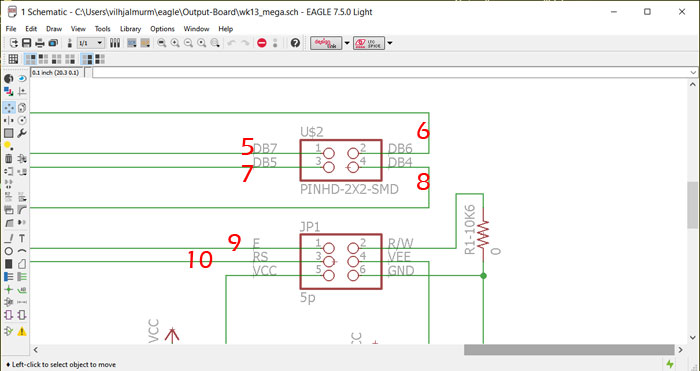The image size is (700, 371).
Task: Open the Errors warning triangle tool
Action: tap(22, 331)
